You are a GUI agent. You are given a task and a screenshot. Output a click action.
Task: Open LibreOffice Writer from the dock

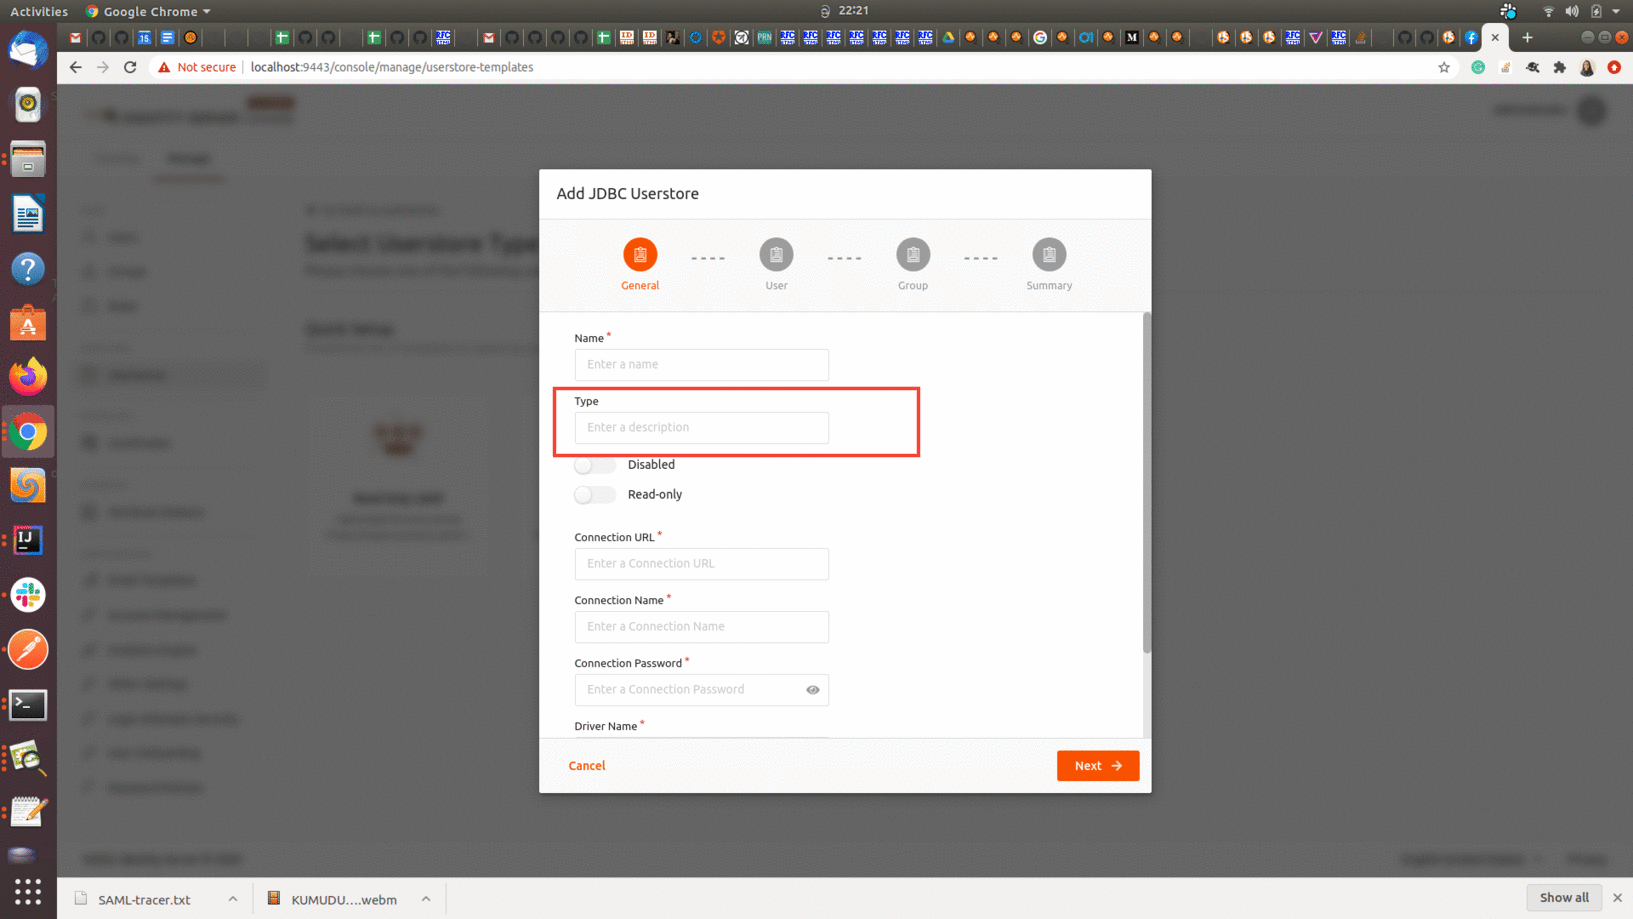tap(28, 214)
